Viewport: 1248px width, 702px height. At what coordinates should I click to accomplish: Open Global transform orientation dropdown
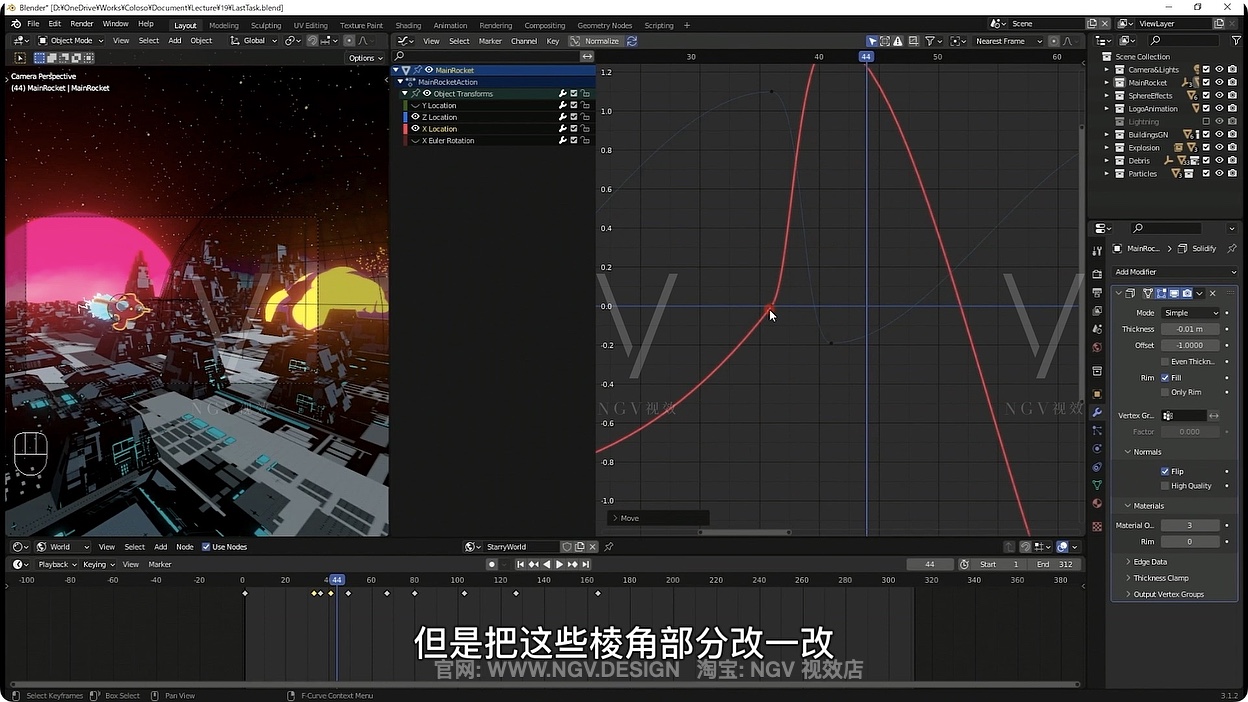point(253,40)
